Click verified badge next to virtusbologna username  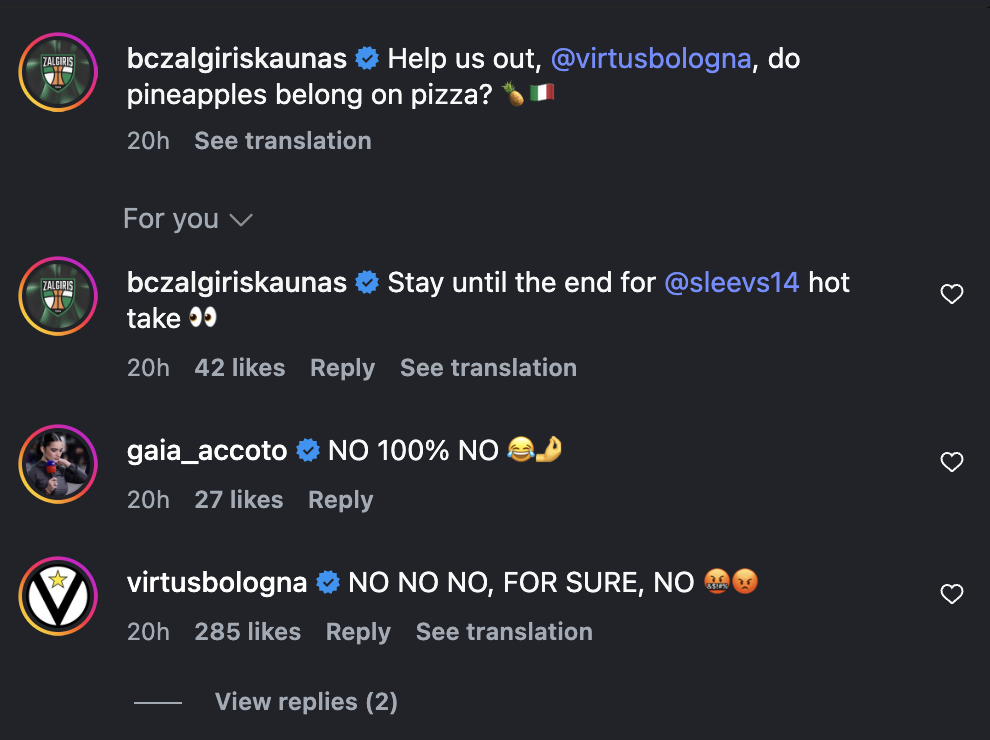pos(328,583)
